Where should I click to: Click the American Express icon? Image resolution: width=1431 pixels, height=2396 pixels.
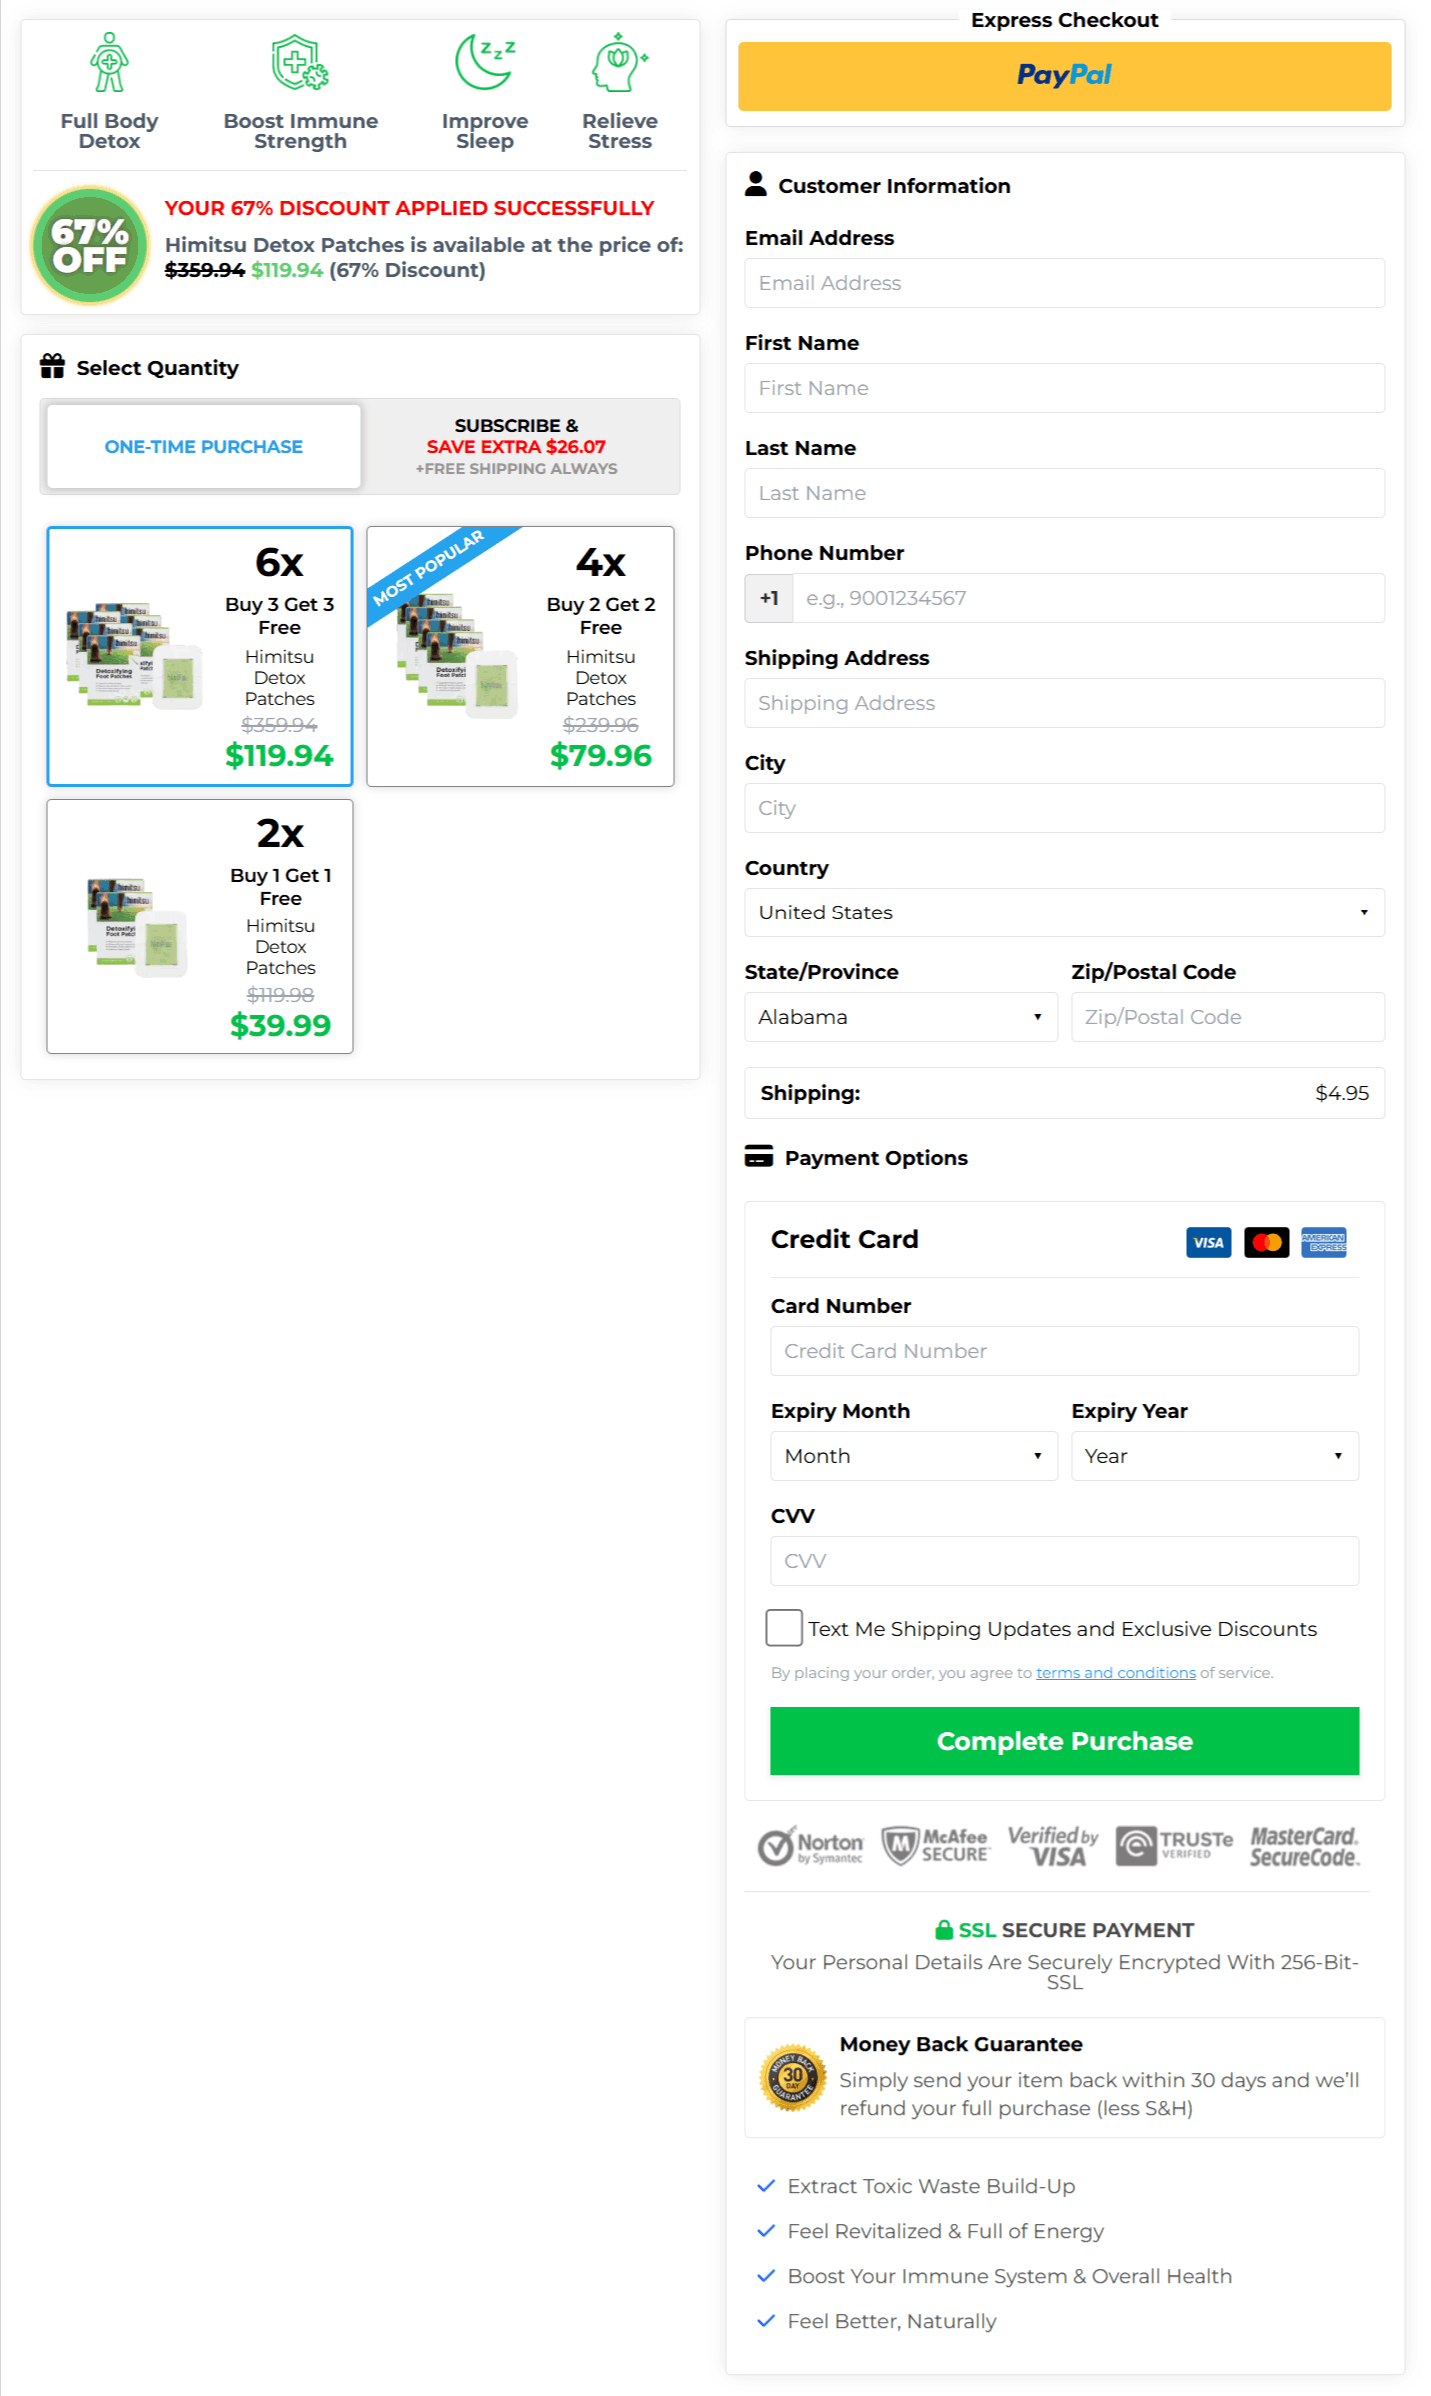(1324, 1242)
